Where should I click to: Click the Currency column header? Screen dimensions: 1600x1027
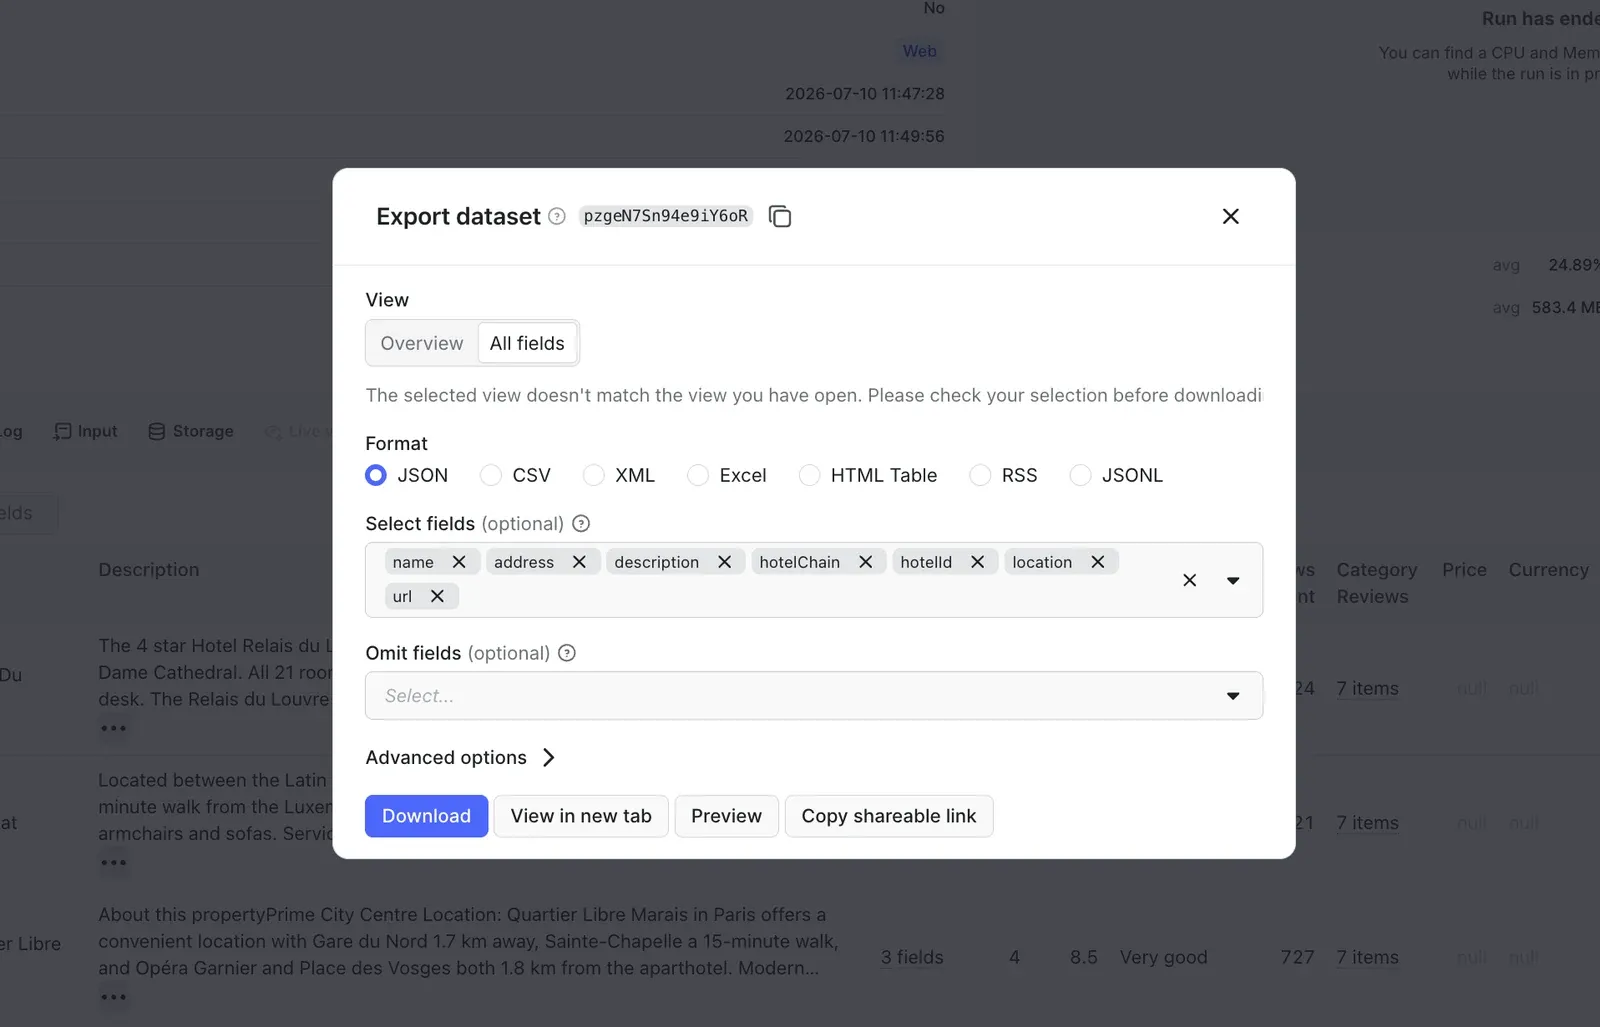tap(1549, 569)
